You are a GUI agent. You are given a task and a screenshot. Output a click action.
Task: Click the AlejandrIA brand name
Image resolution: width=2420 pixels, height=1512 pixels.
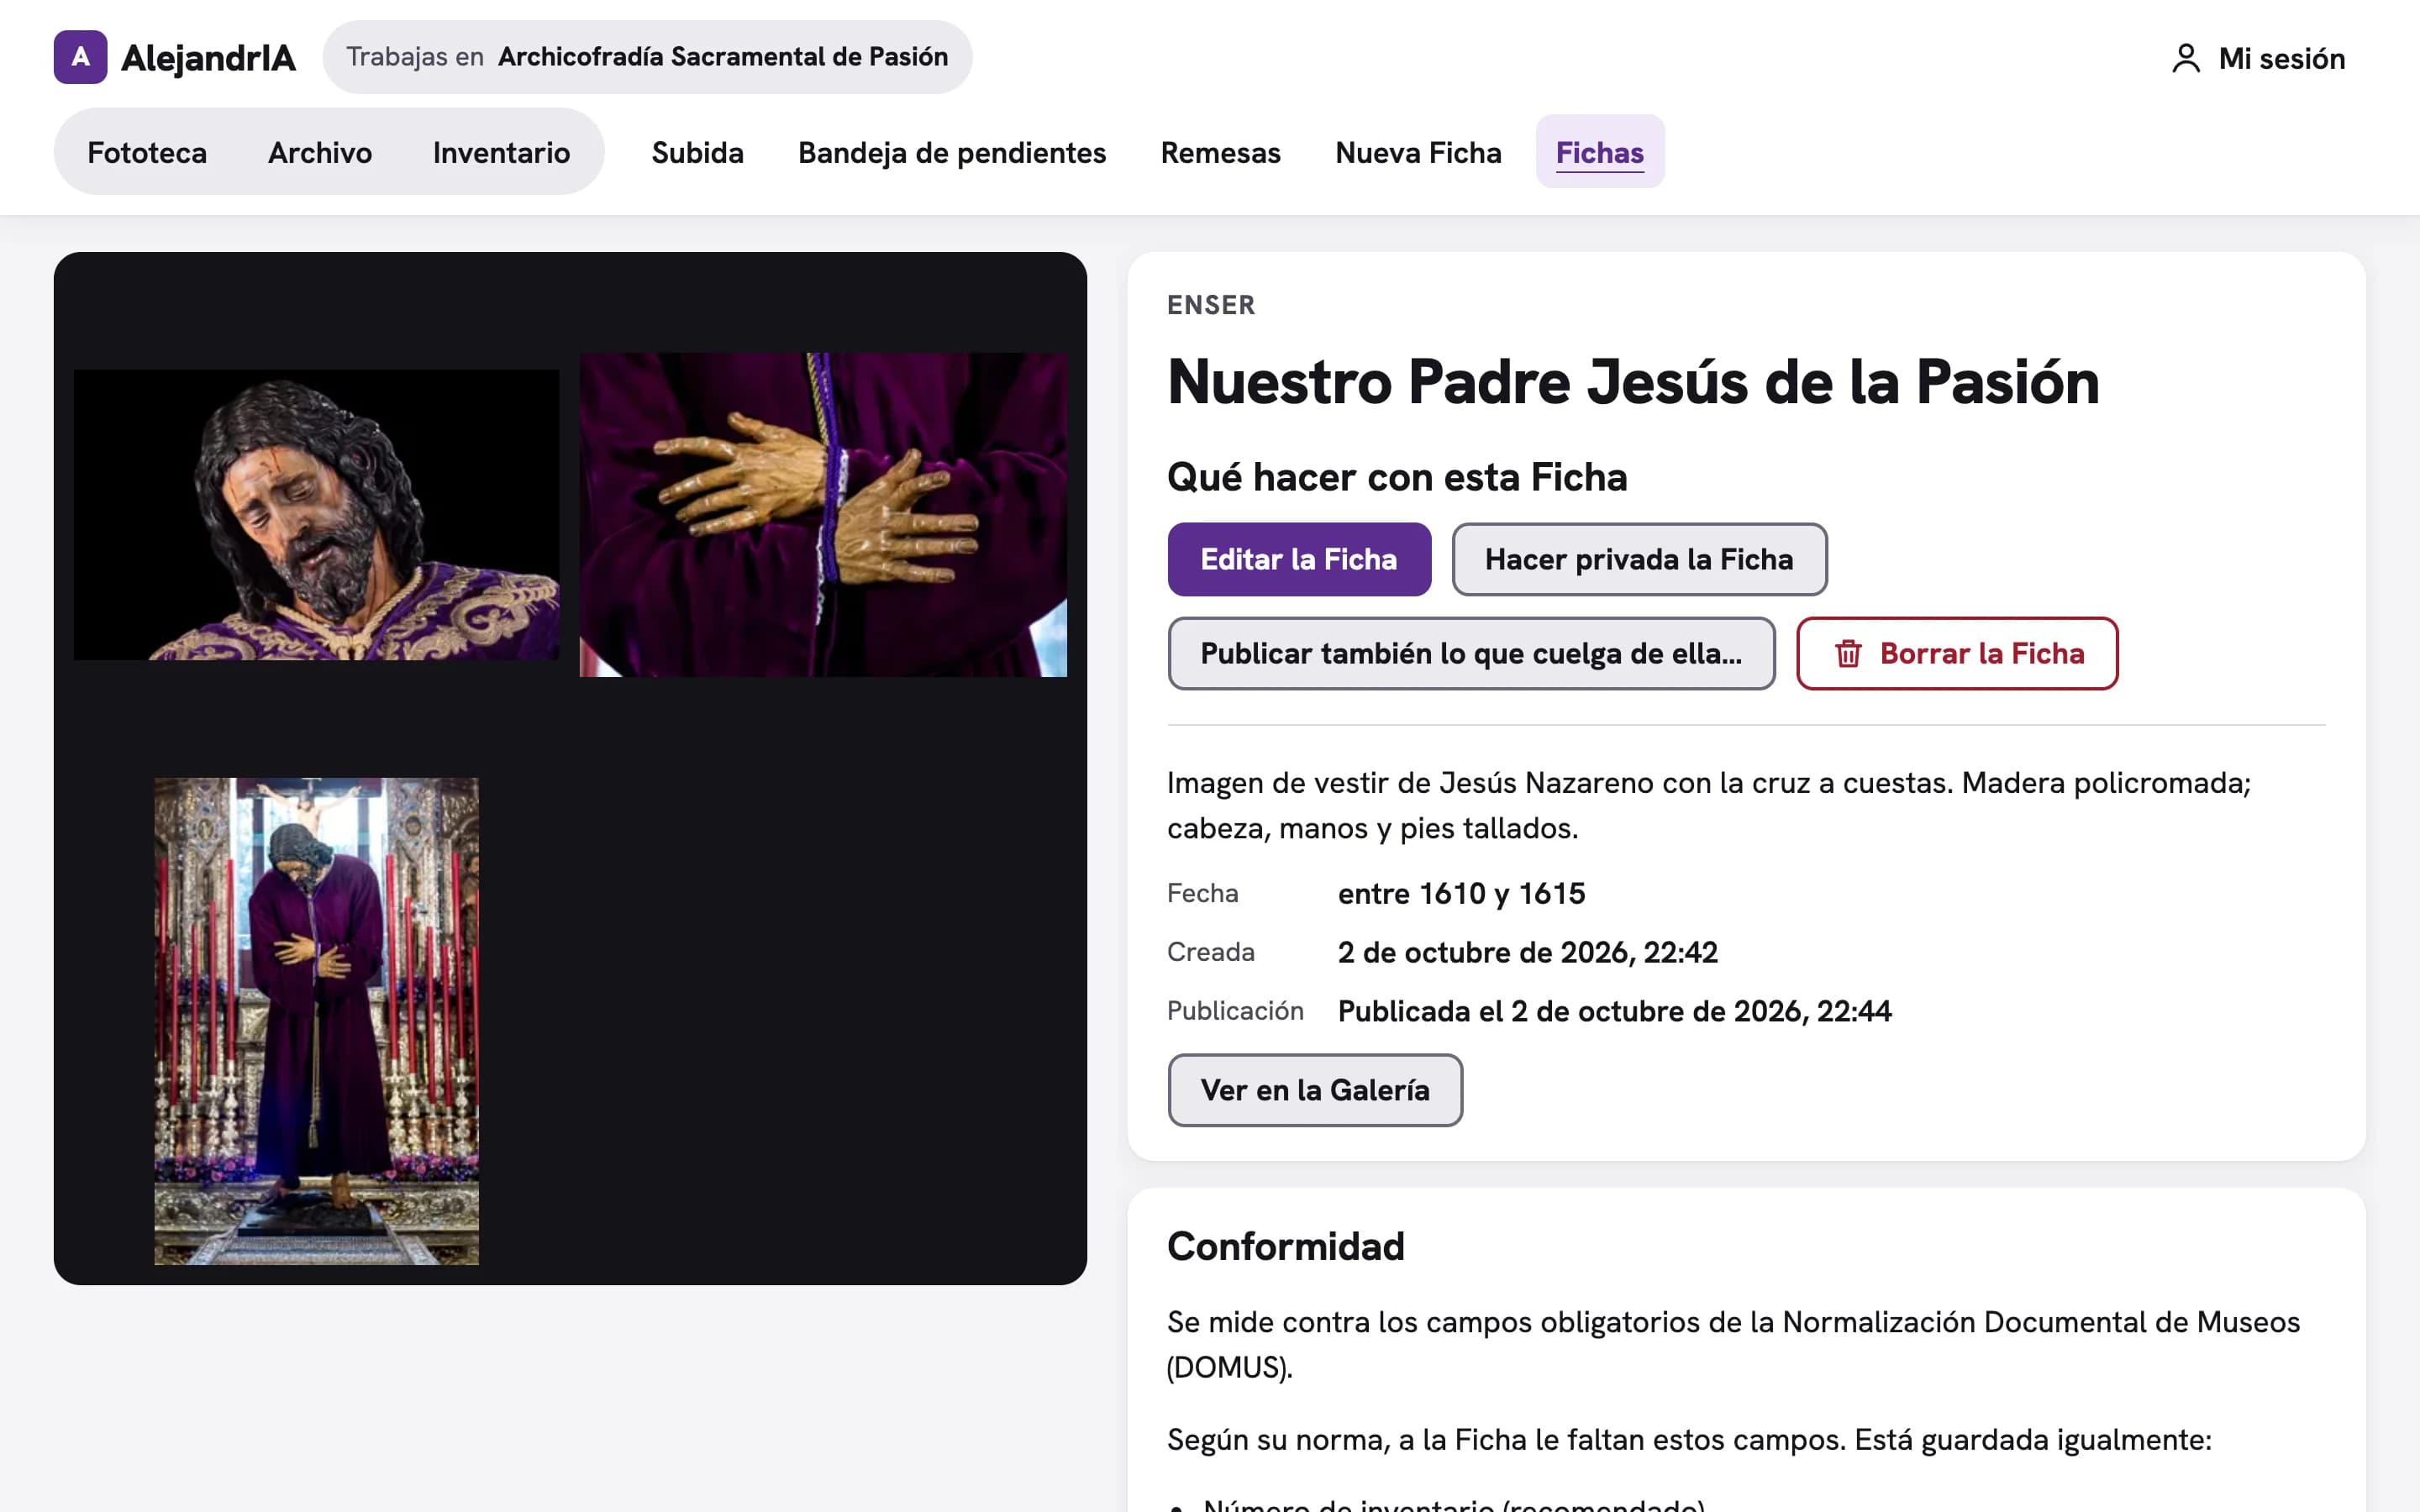208,58
